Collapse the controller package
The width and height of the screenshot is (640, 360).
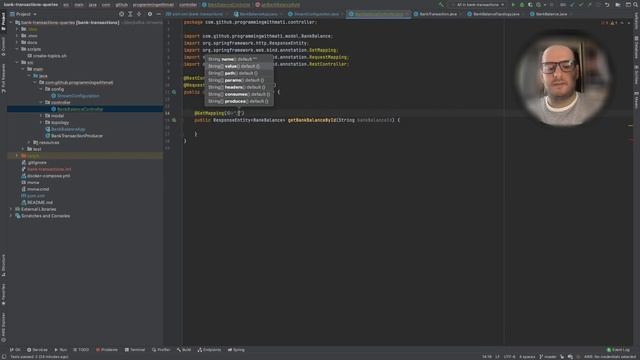pyautogui.click(x=41, y=102)
